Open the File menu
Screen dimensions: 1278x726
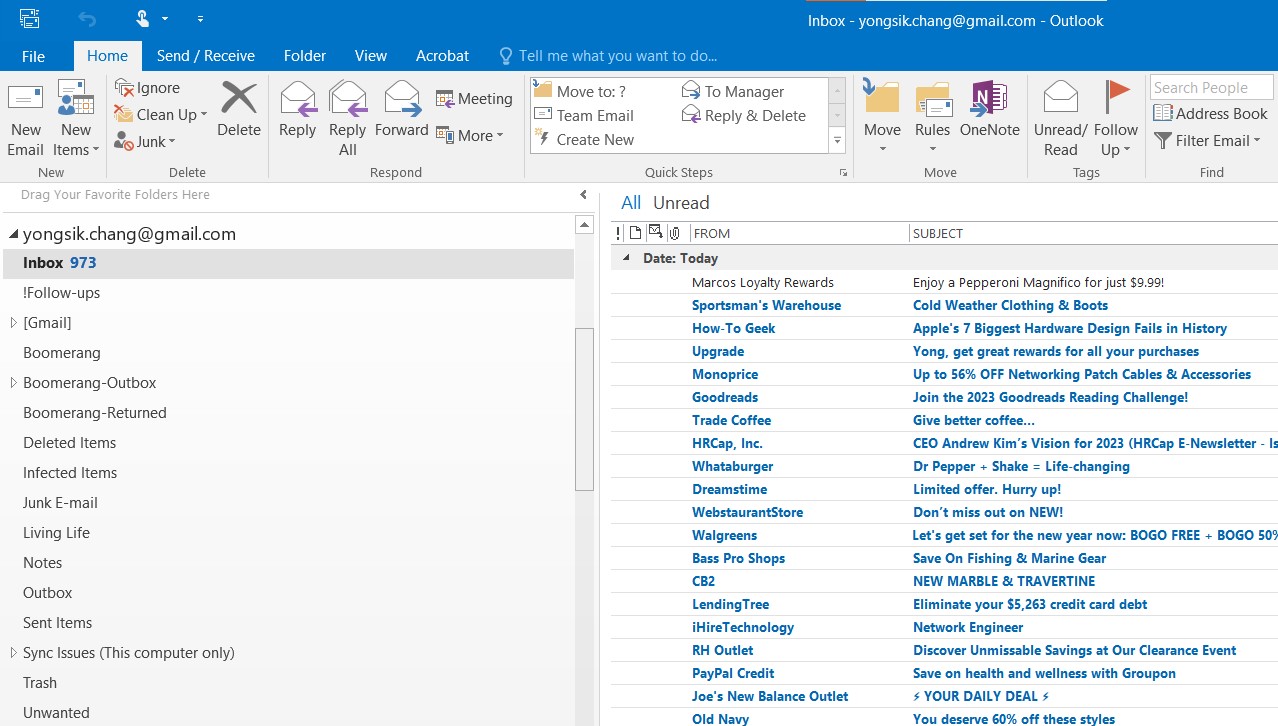pos(33,56)
